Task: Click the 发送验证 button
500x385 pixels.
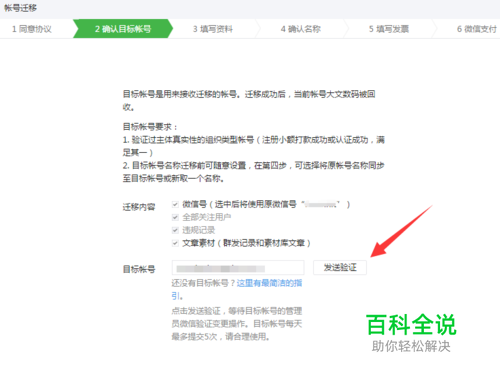Action: [x=340, y=267]
